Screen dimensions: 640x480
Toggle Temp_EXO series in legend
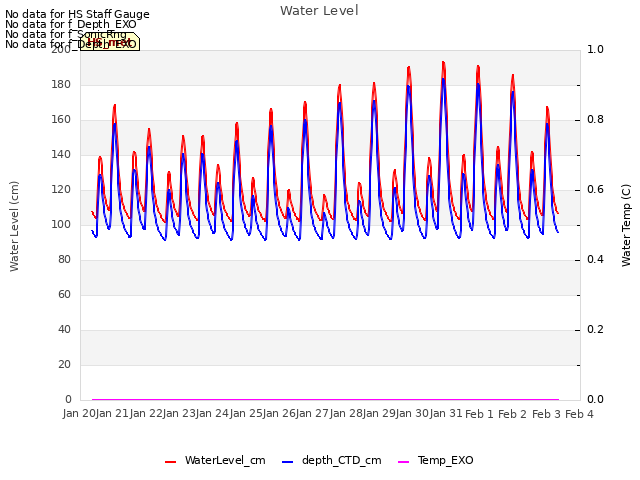tap(436, 461)
